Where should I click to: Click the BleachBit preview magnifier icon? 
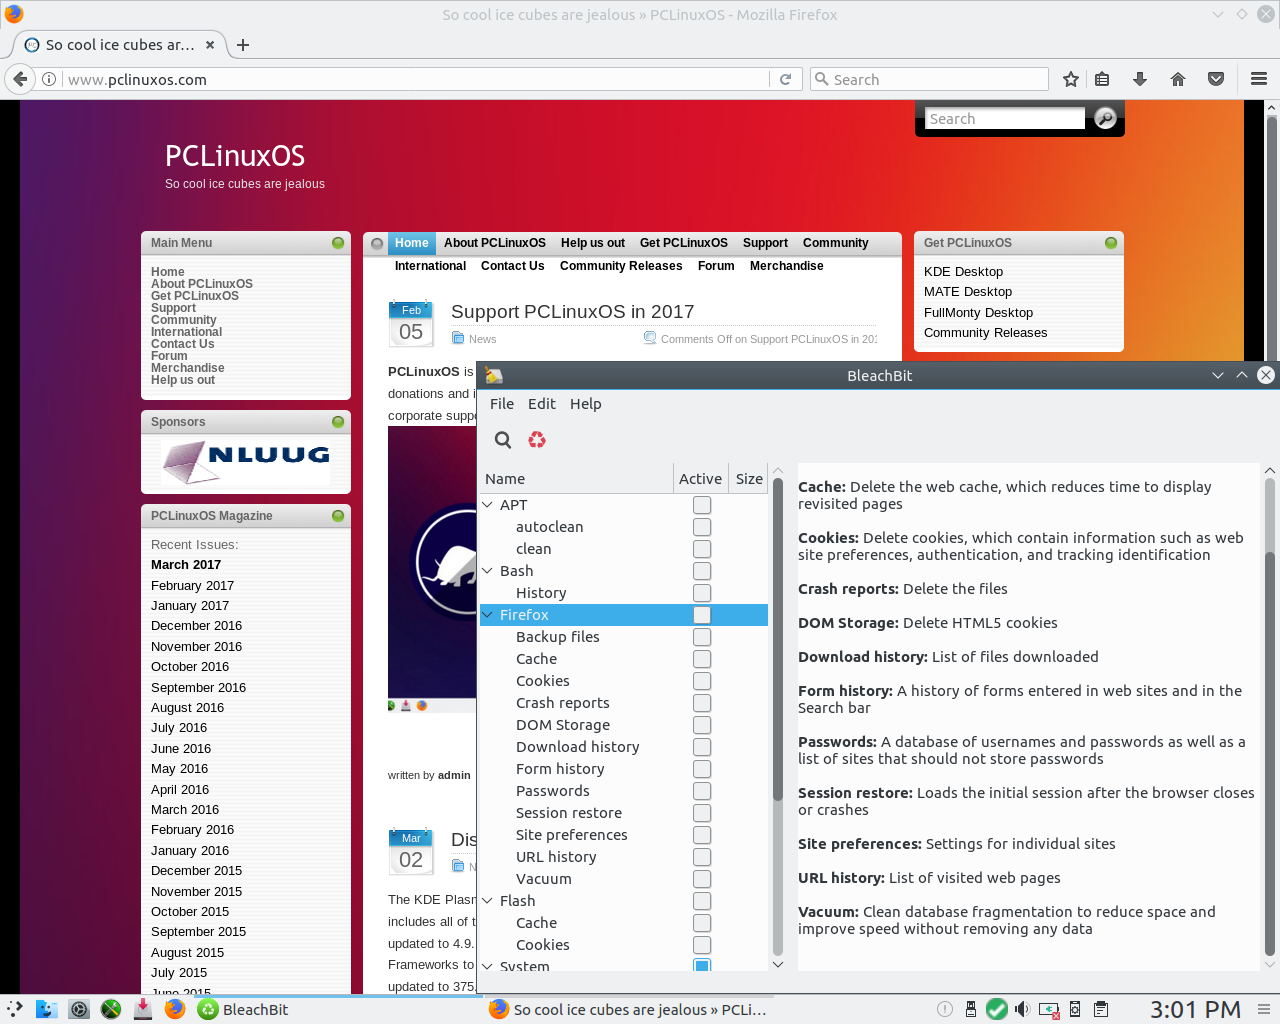(x=503, y=440)
